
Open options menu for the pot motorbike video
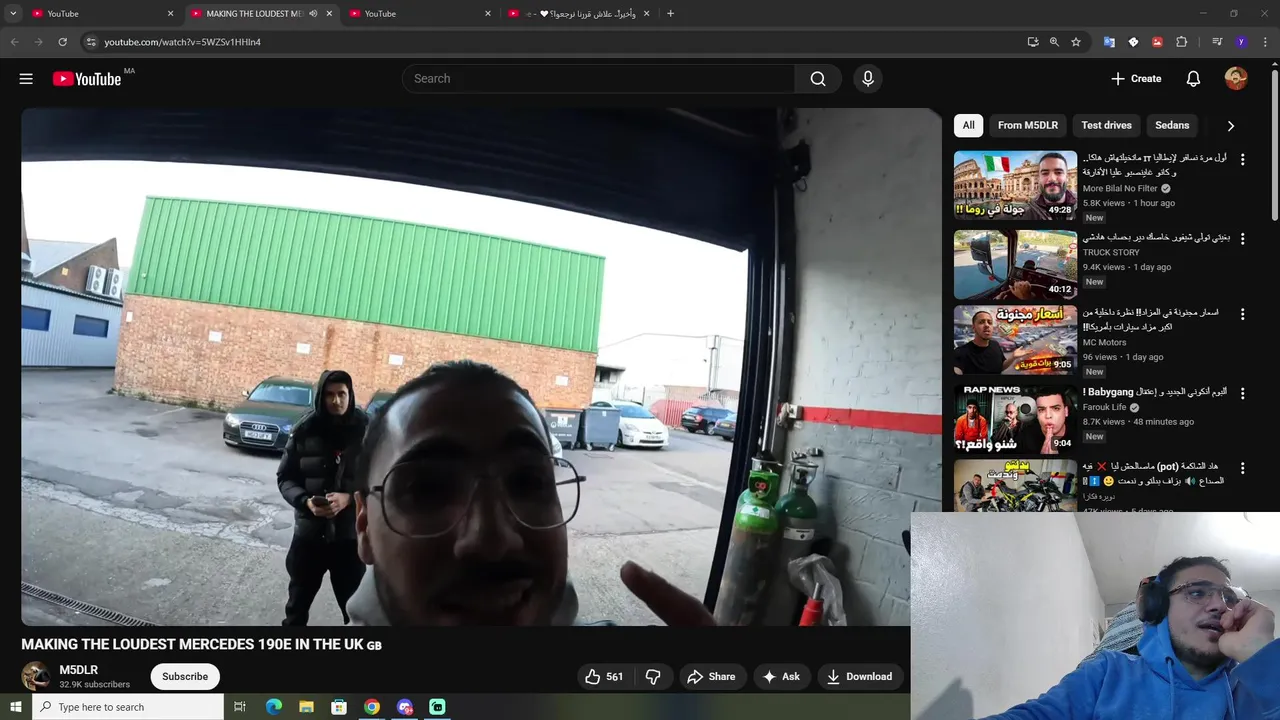point(1243,468)
